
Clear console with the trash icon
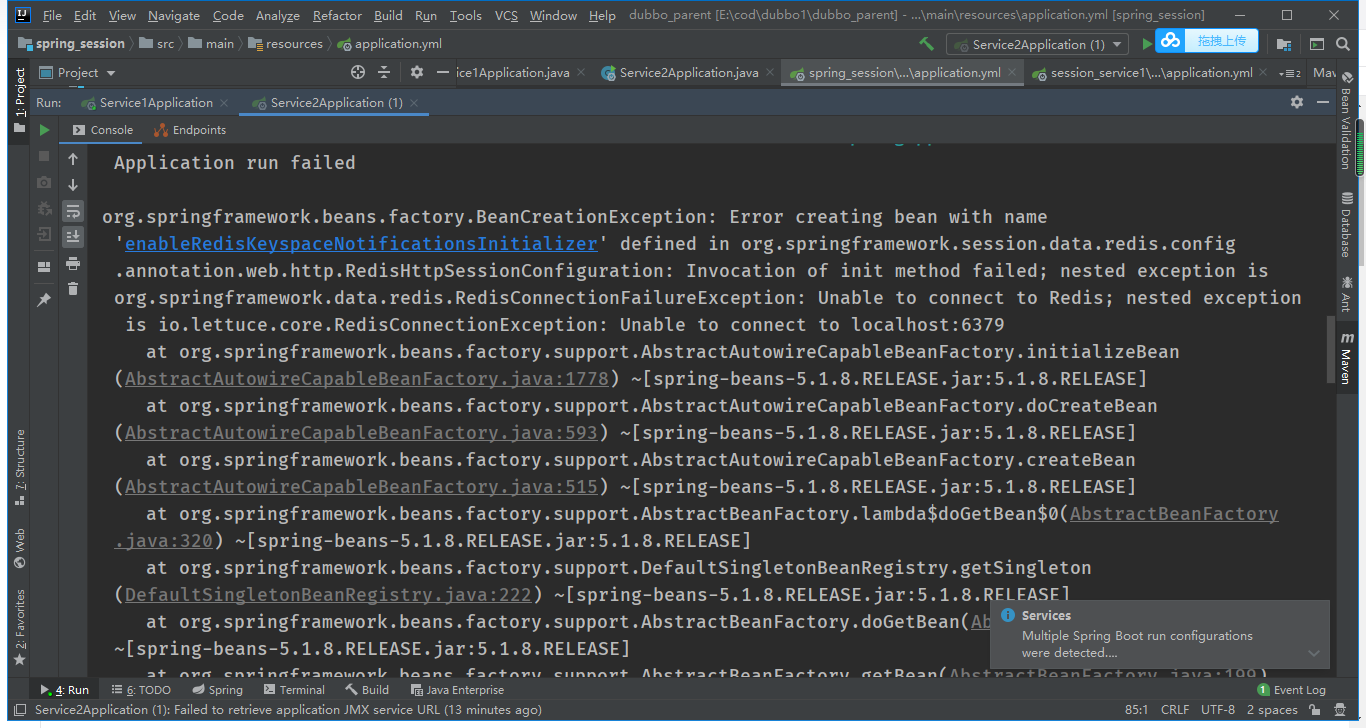click(73, 289)
